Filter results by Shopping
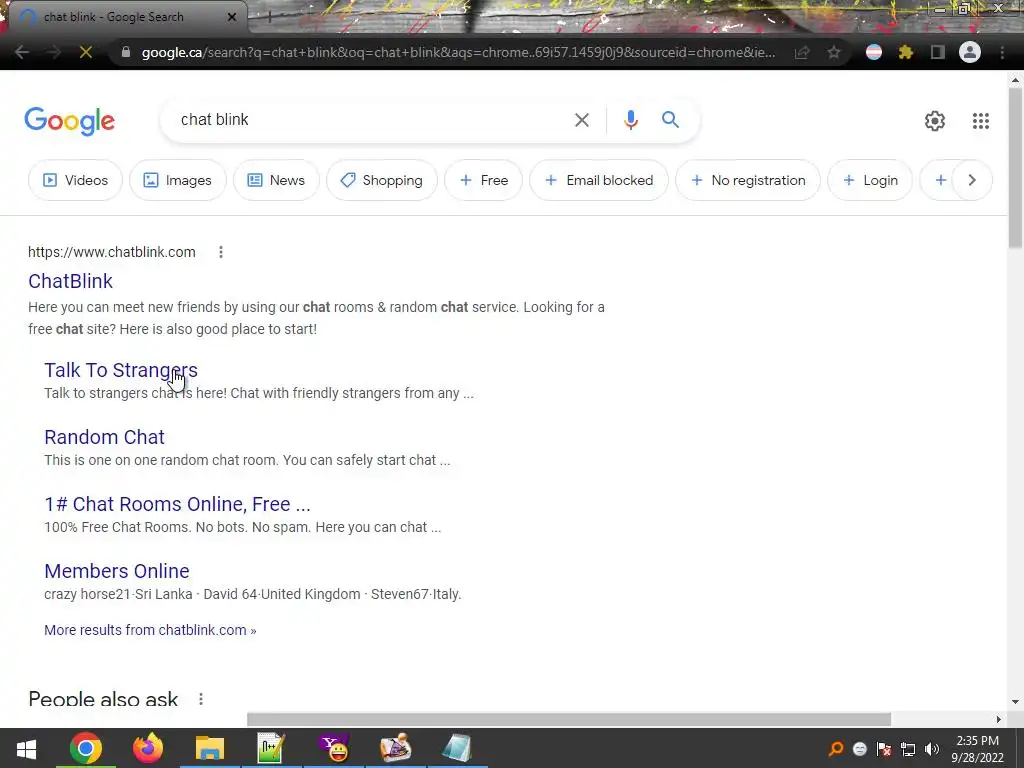Viewport: 1024px width, 768px height. [381, 180]
